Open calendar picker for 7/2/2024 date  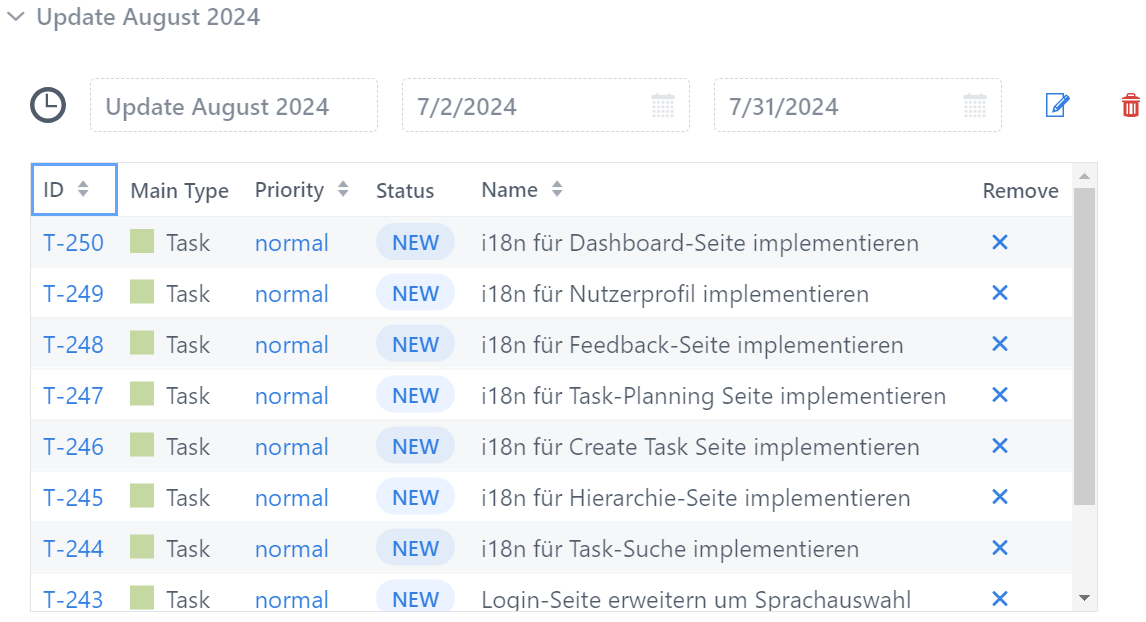coord(663,106)
